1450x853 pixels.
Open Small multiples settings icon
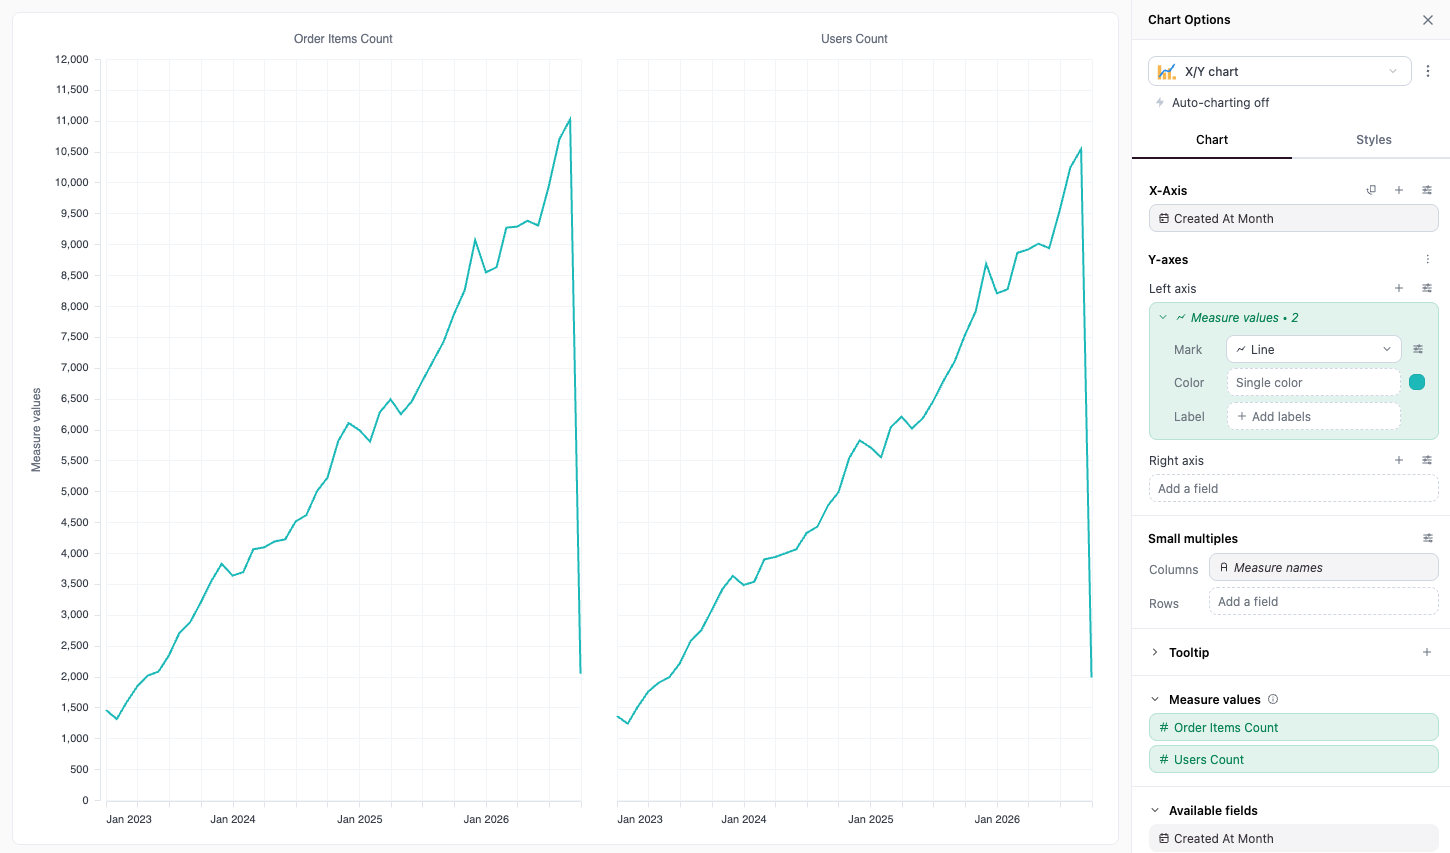1427,538
